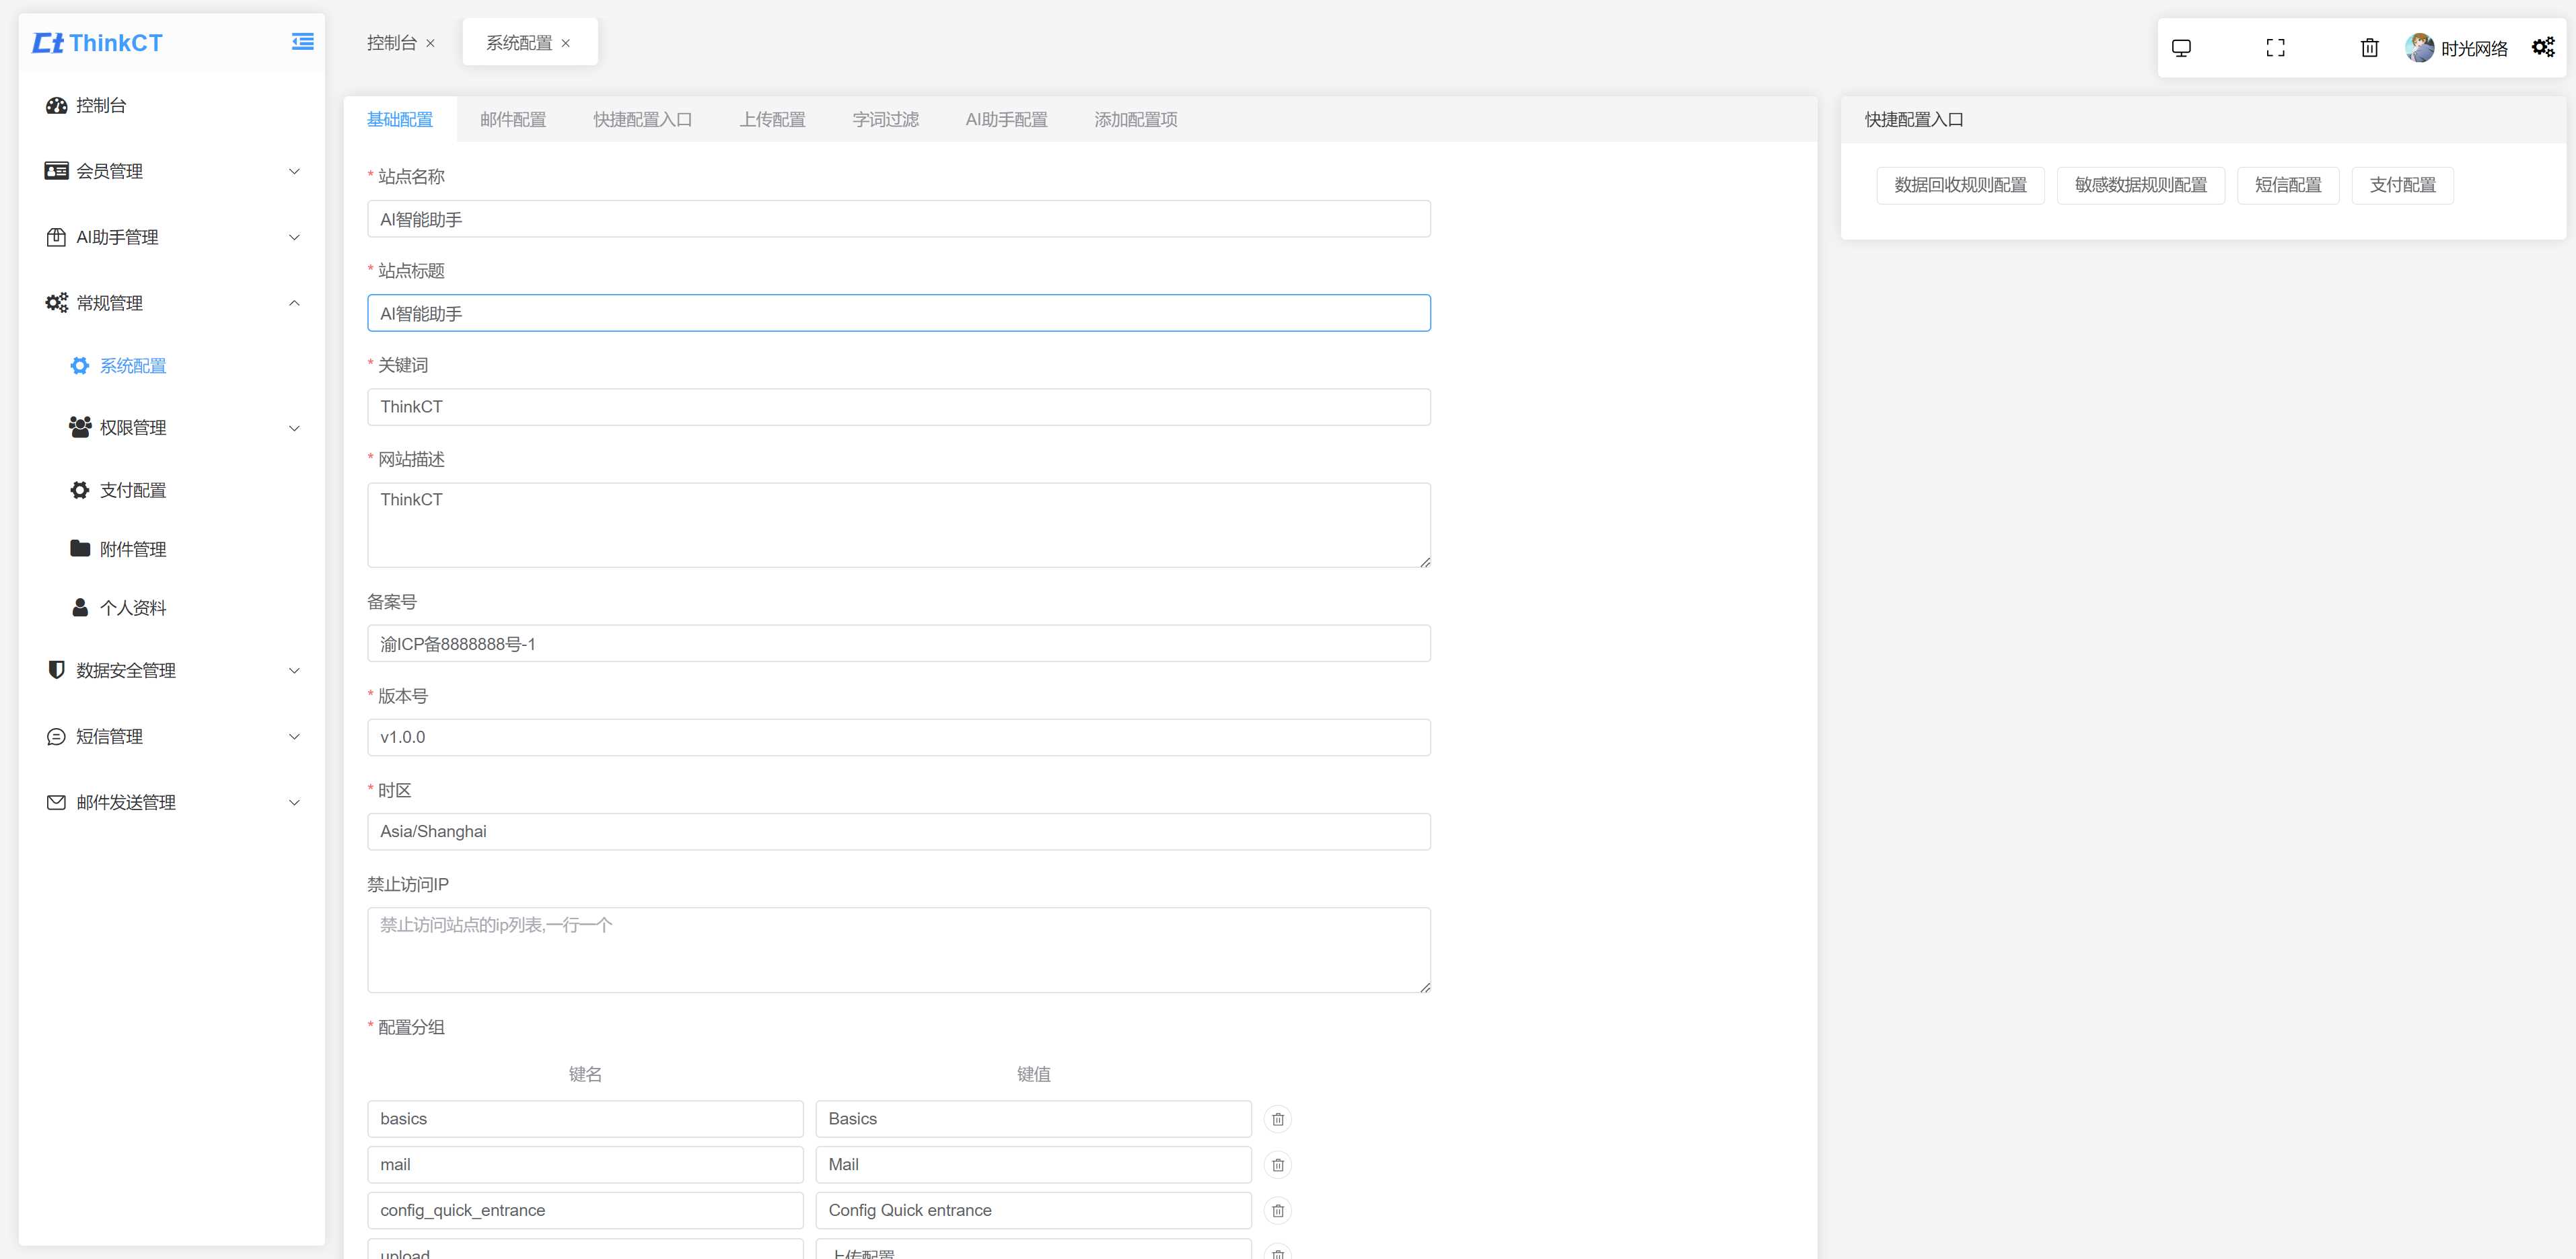The image size is (2576, 1259).
Task: Click the 数据安全管理 sidebar icon
Action: 52,671
